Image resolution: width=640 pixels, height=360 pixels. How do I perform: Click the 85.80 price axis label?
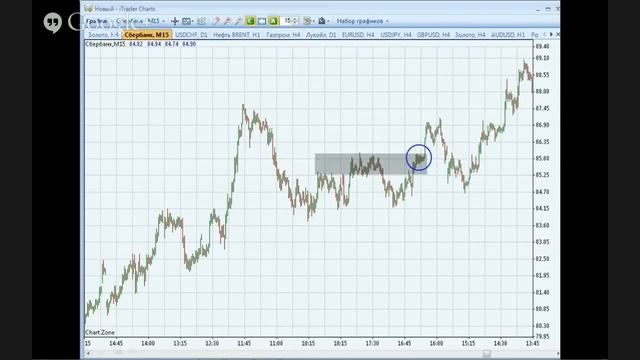coord(542,158)
